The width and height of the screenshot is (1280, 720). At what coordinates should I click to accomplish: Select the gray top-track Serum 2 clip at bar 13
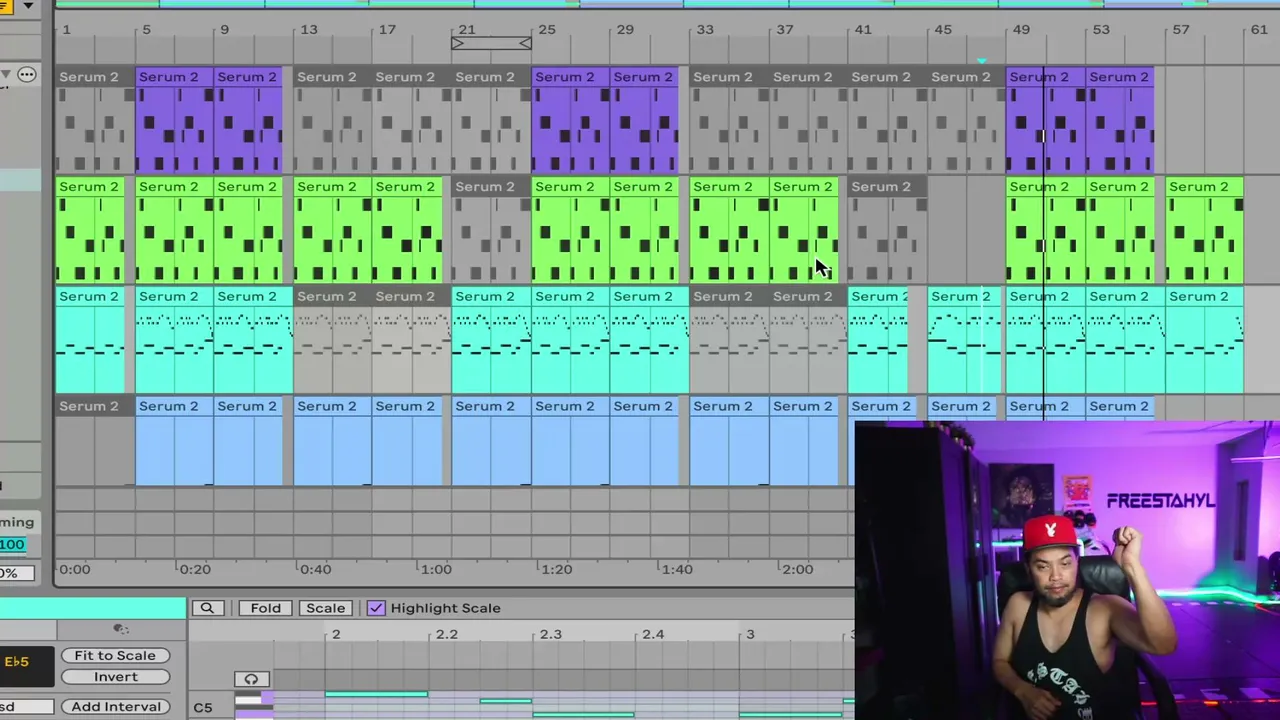(333, 120)
